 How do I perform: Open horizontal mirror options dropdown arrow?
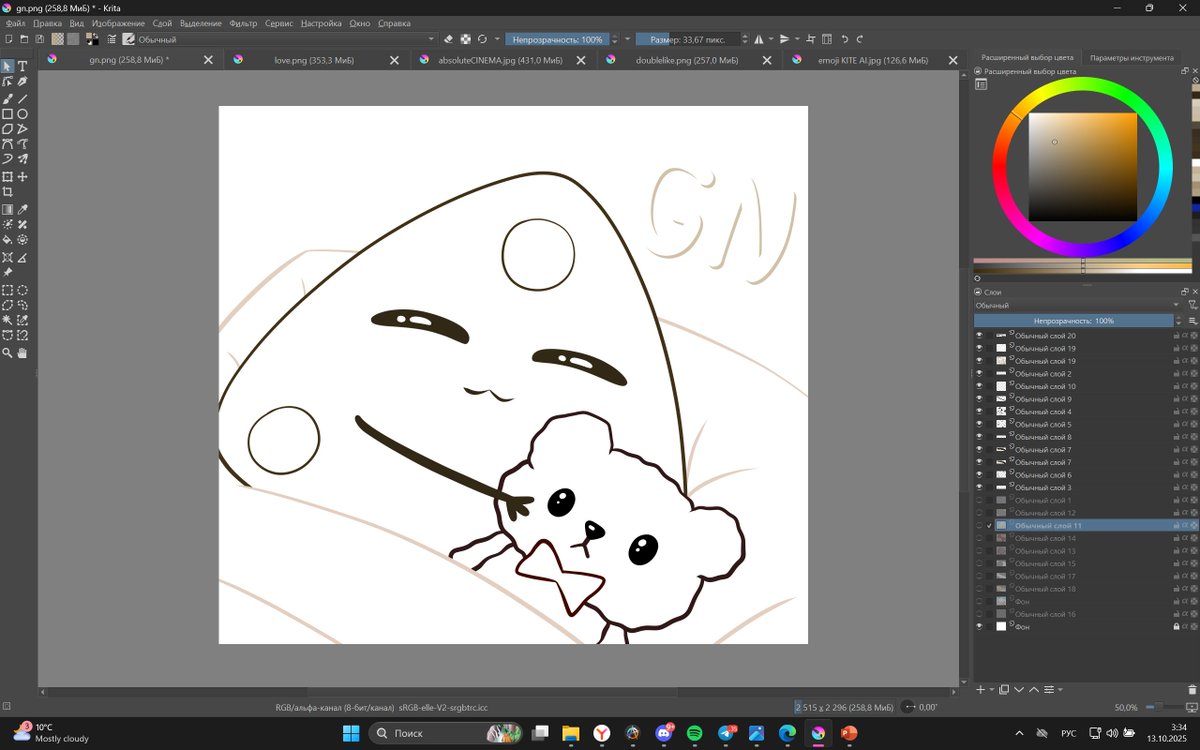point(771,39)
